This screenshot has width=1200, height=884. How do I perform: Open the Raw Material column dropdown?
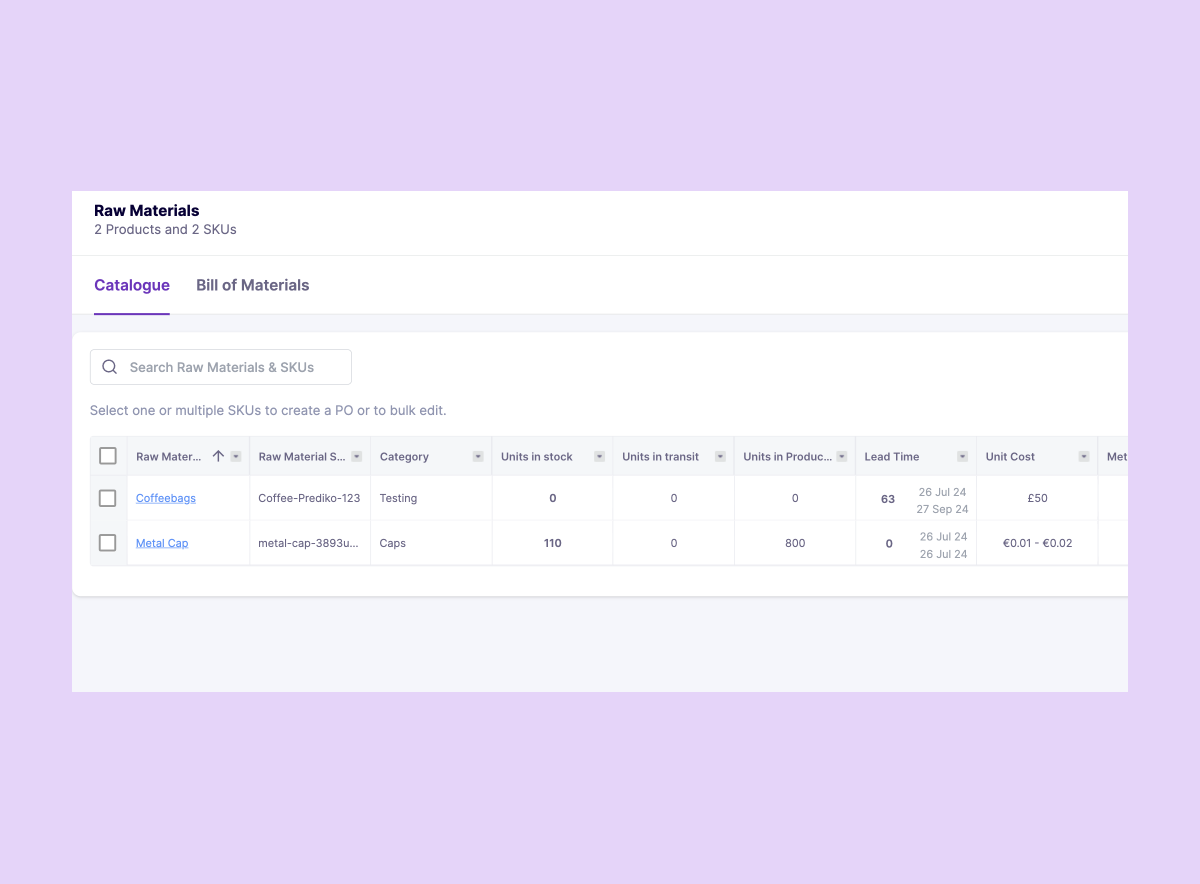pos(234,456)
